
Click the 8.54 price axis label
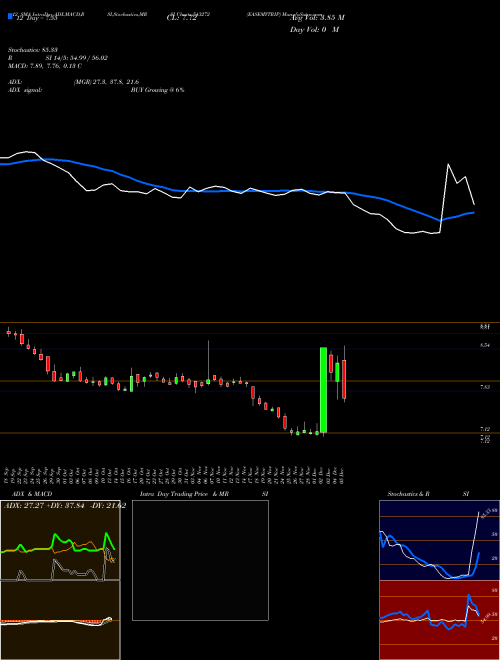tap(485, 345)
